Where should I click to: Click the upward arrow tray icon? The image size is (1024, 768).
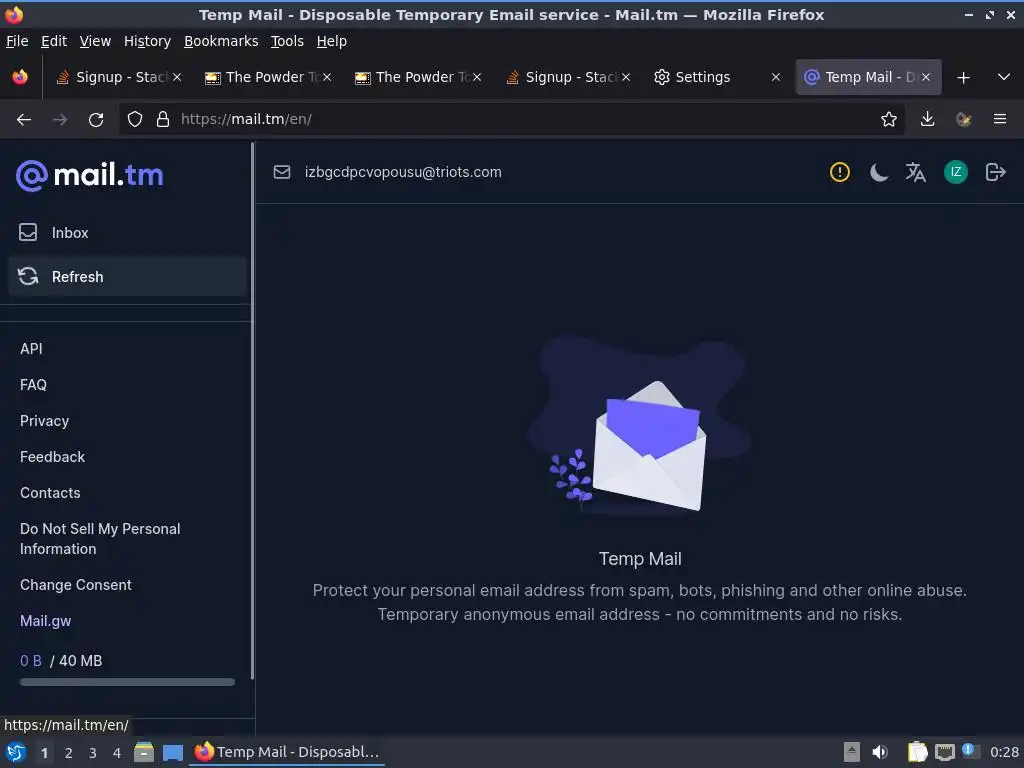(852, 752)
